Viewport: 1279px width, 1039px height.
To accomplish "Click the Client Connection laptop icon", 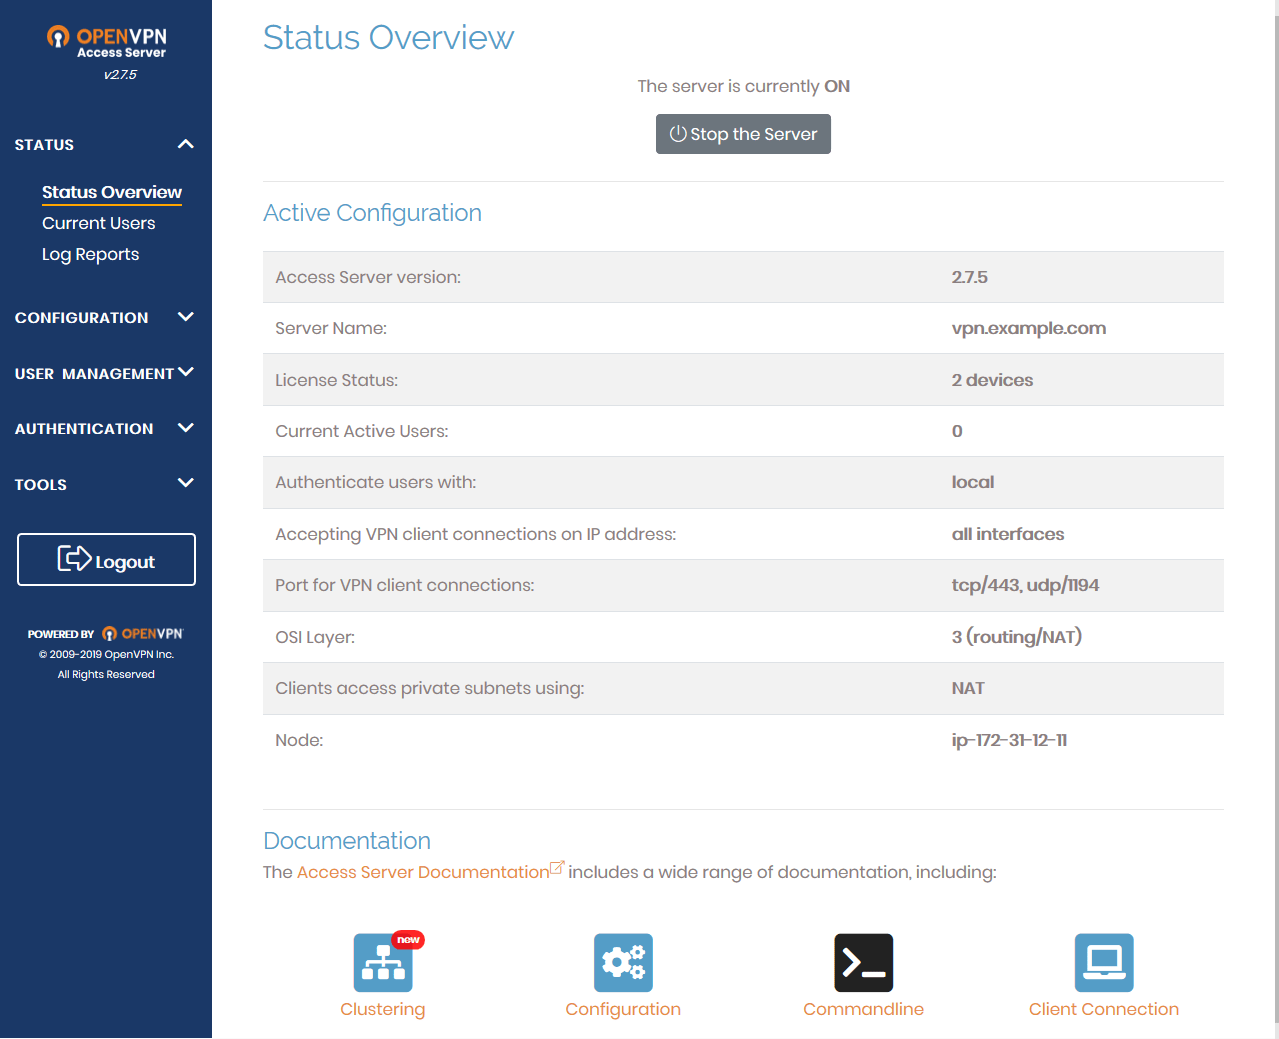I will click(x=1104, y=962).
